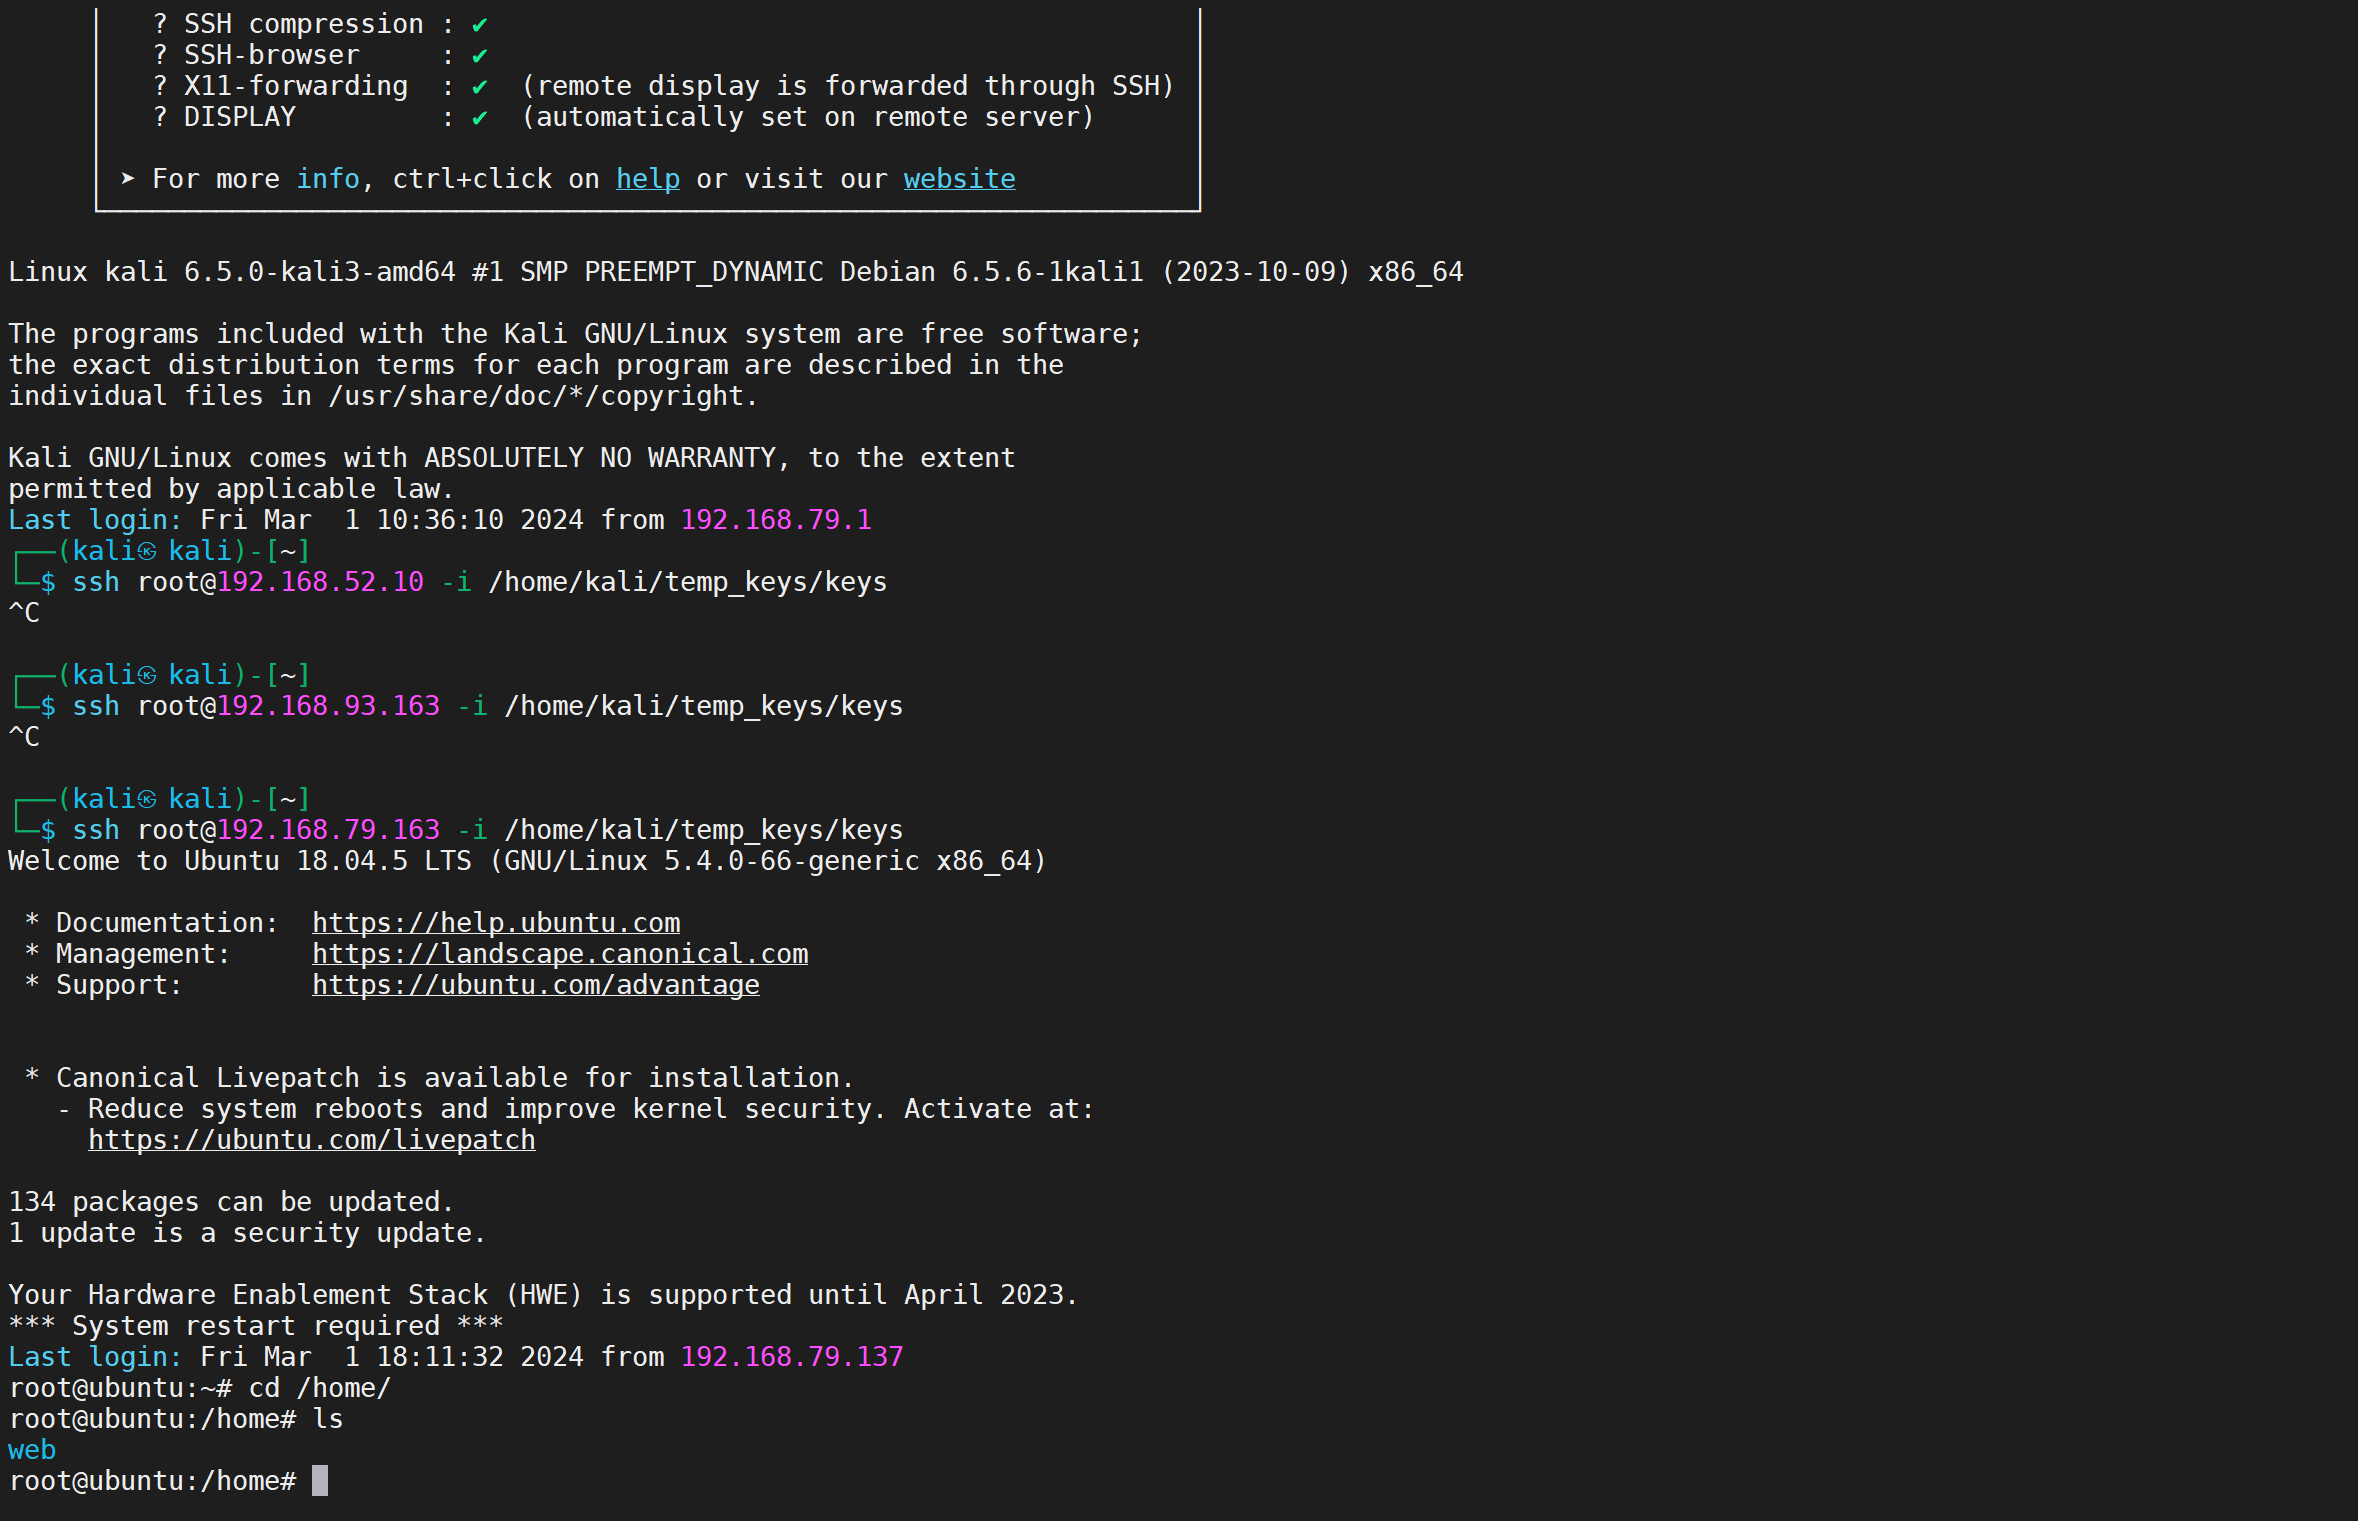Click the SSH-browser green checkmark

[x=480, y=55]
